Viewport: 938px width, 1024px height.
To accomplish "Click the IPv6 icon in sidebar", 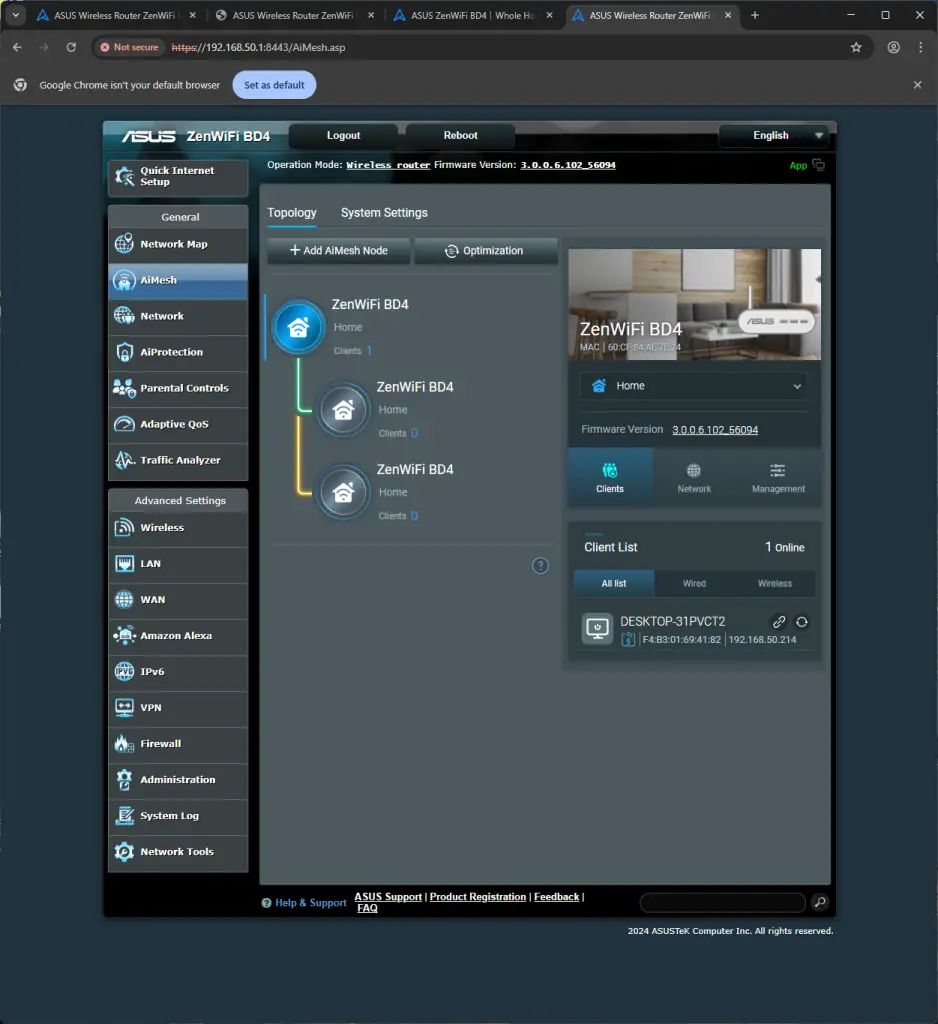I will pos(124,671).
